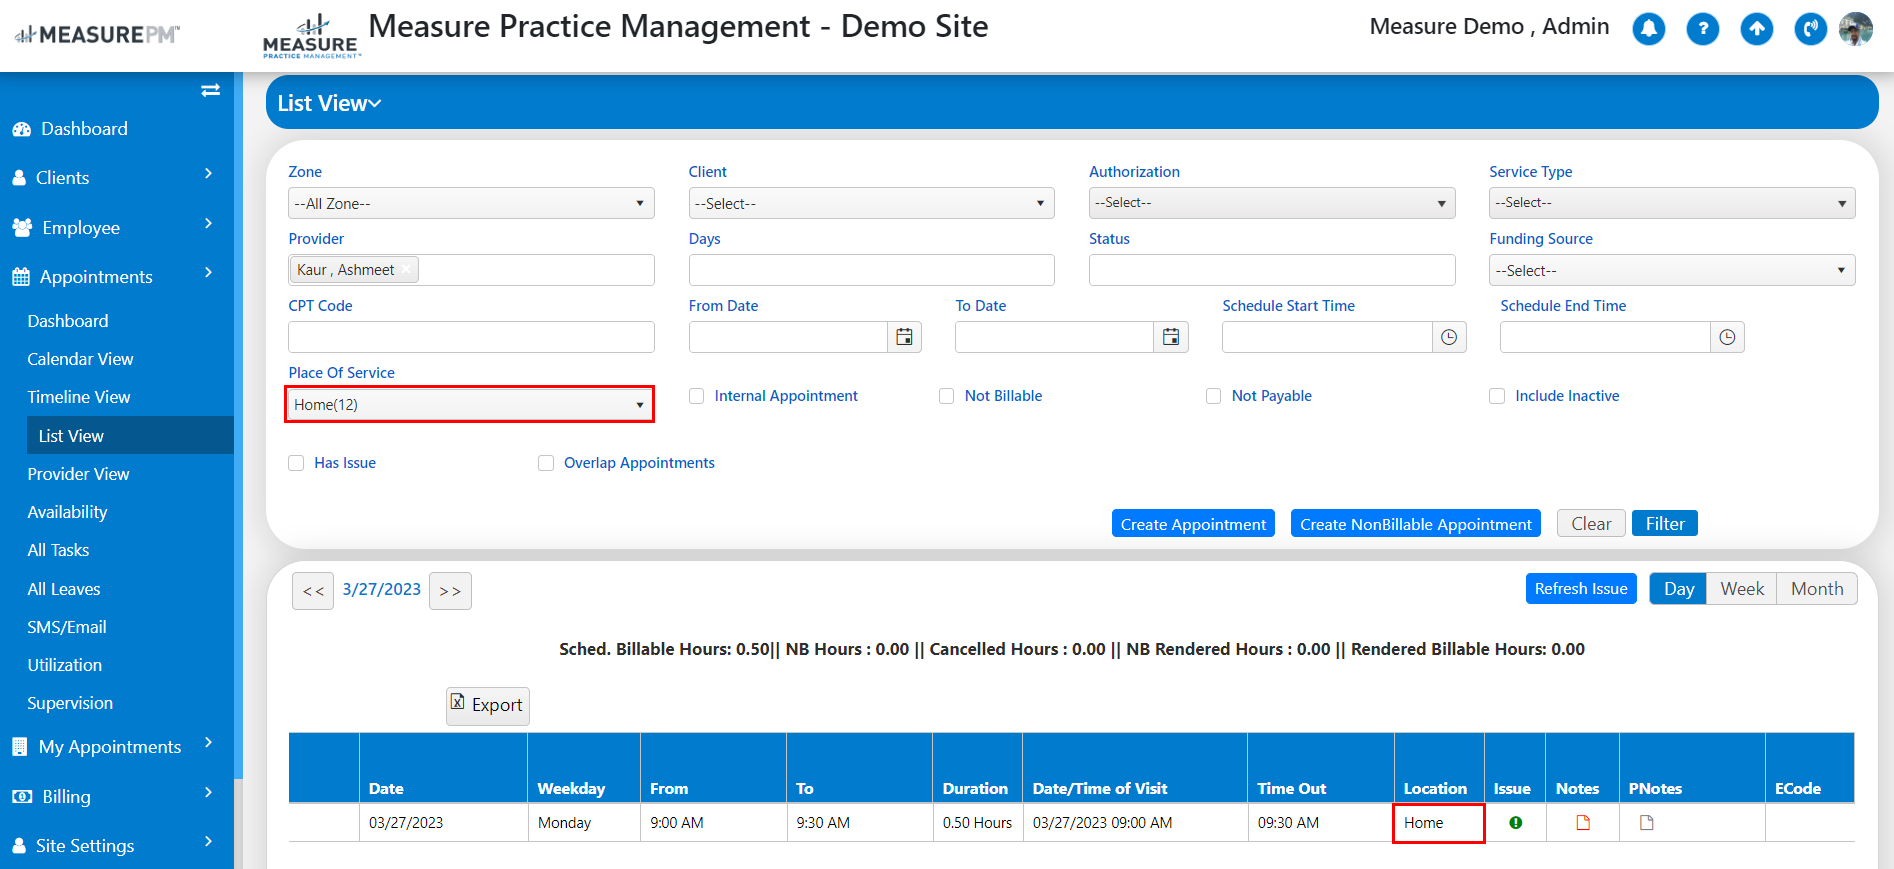
Task: Click the 3/27/2023 date link
Action: [x=382, y=590]
